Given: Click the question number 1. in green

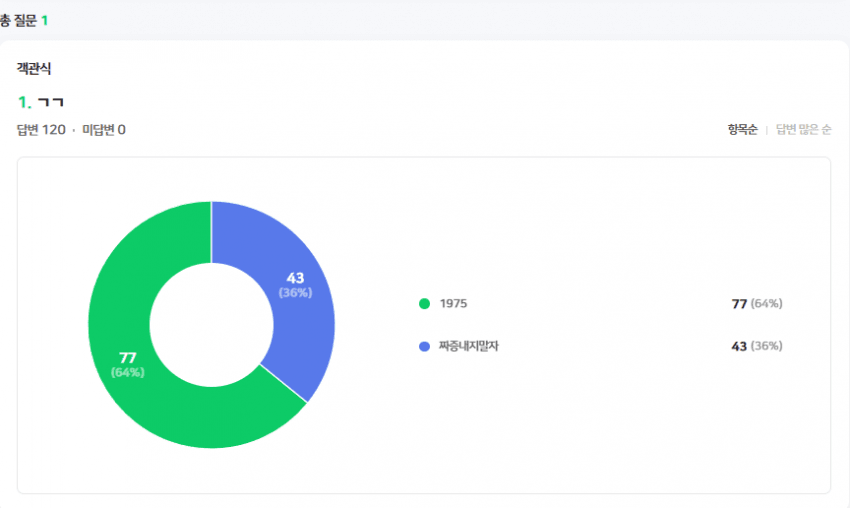Looking at the screenshot, I should [24, 102].
